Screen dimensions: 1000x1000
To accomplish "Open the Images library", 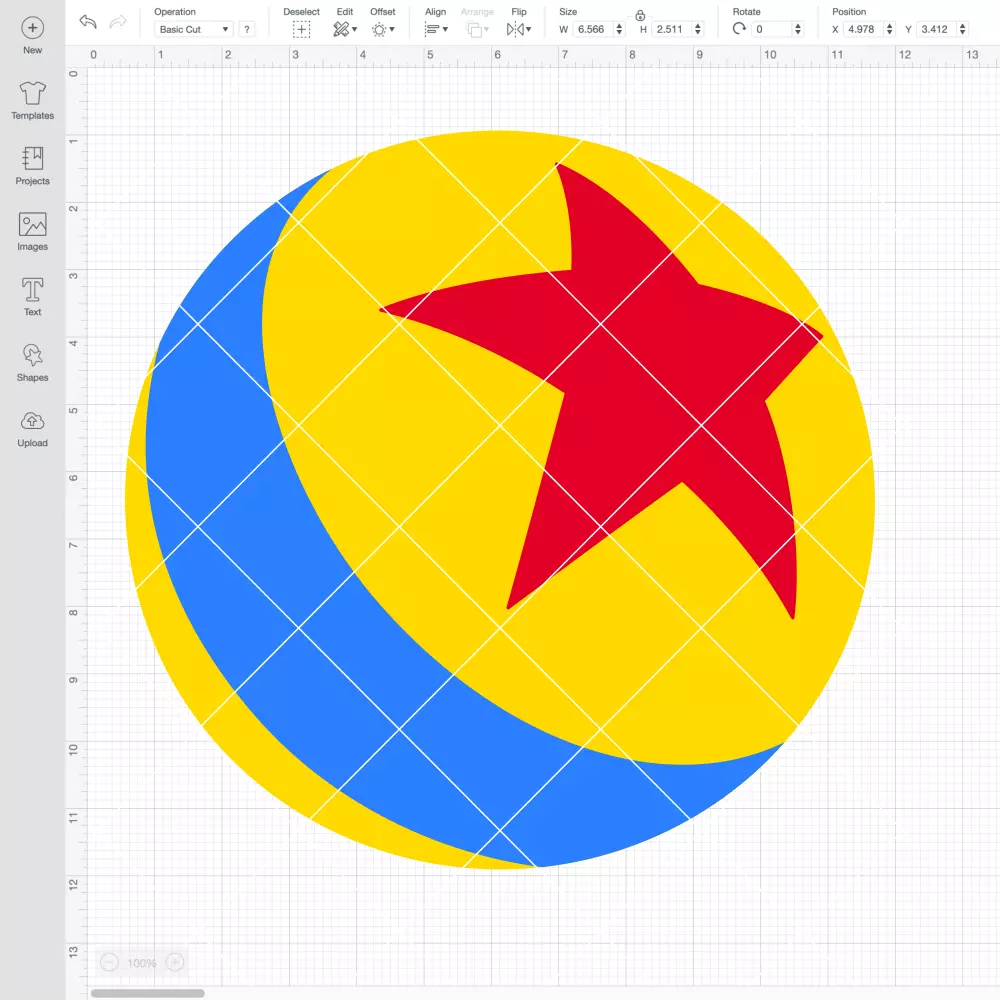I will click(x=33, y=224).
